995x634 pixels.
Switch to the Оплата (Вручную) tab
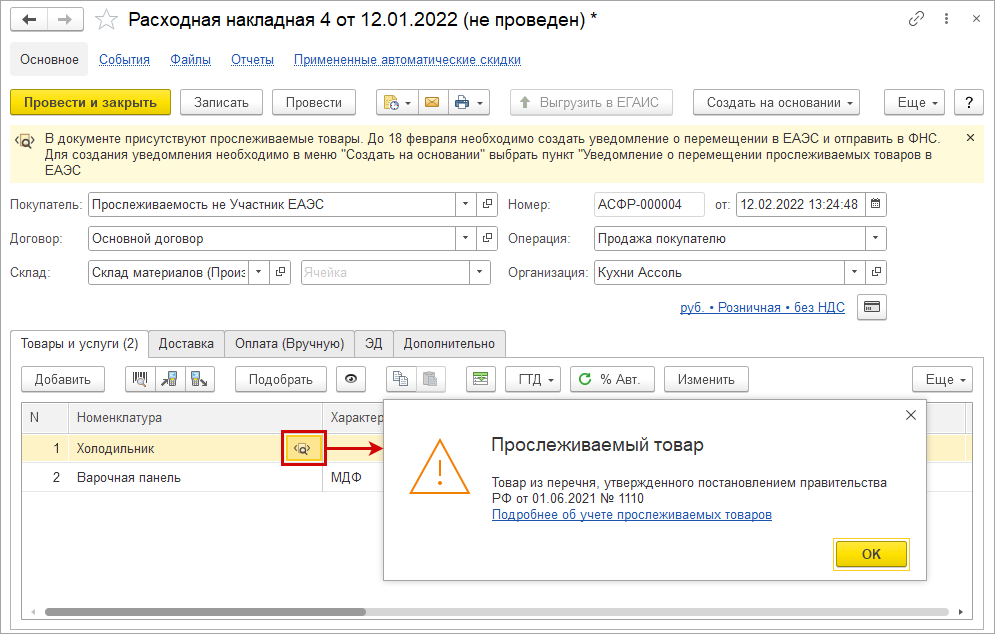click(x=289, y=343)
